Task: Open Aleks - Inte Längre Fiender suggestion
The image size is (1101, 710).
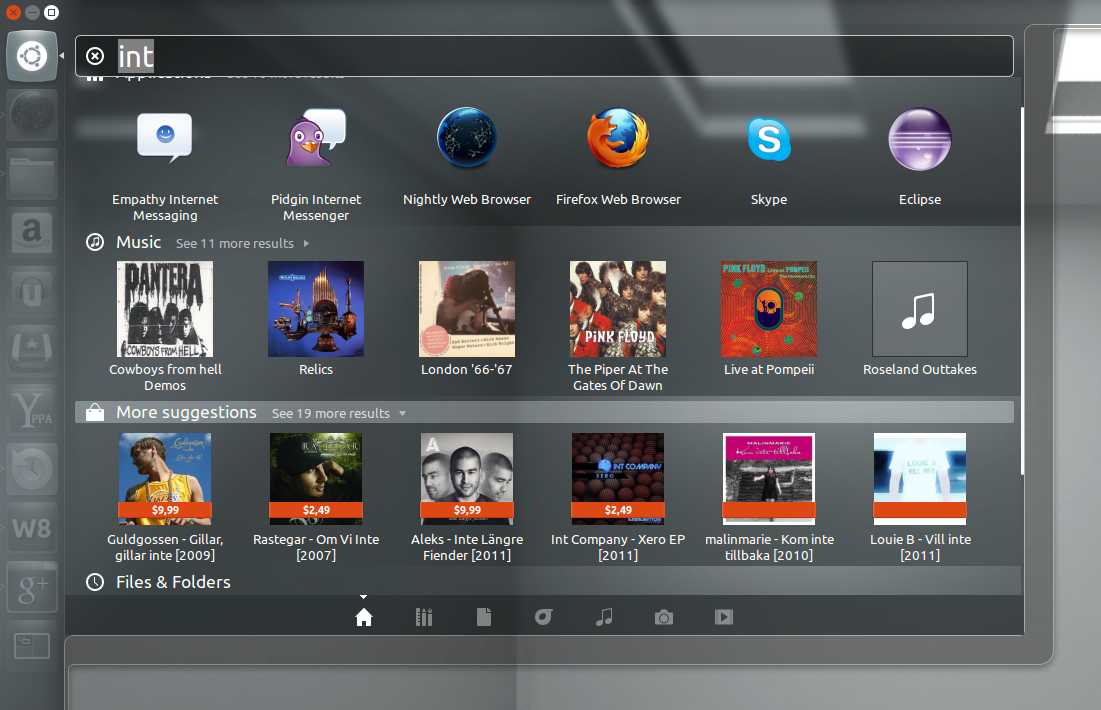Action: (467, 497)
